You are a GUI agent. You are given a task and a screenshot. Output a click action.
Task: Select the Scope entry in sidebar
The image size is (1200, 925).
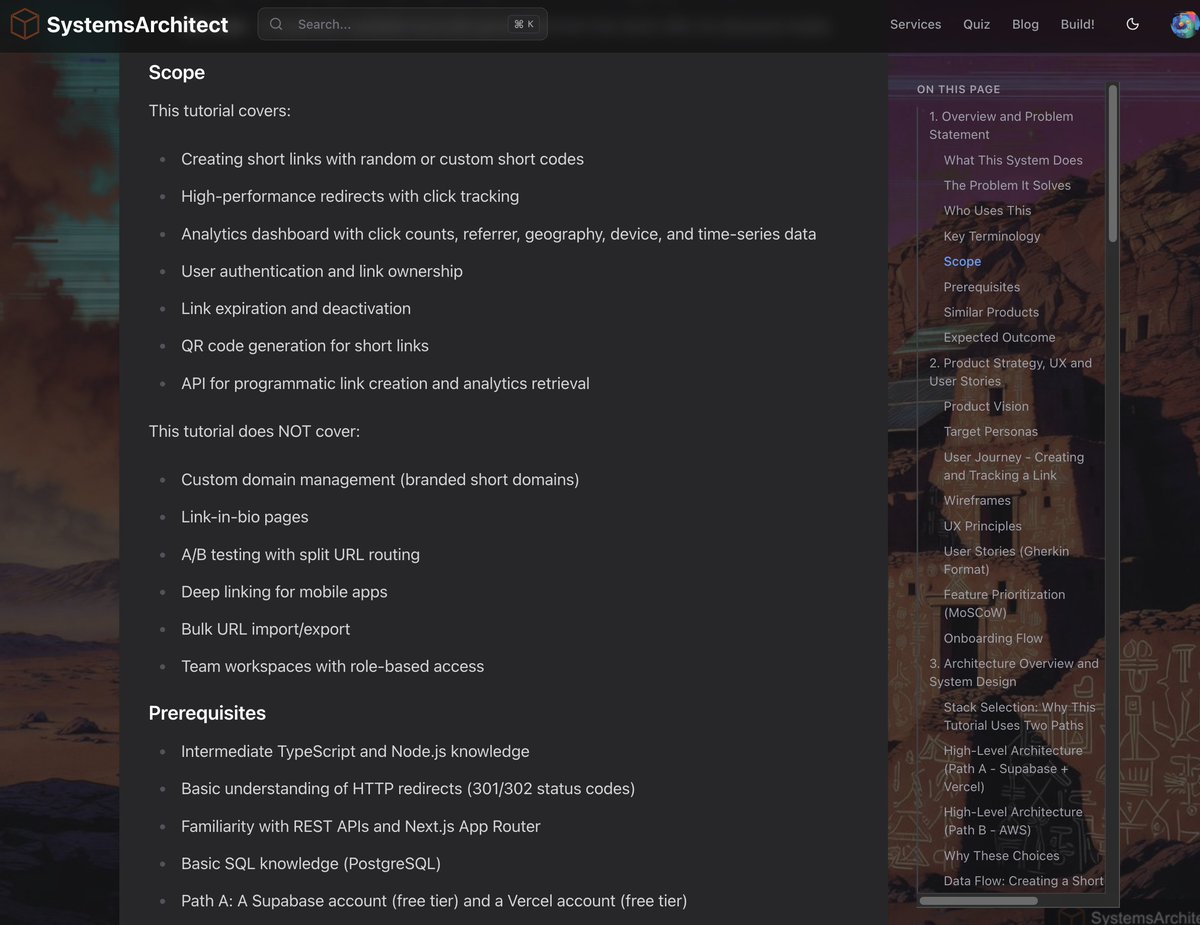[x=962, y=261]
